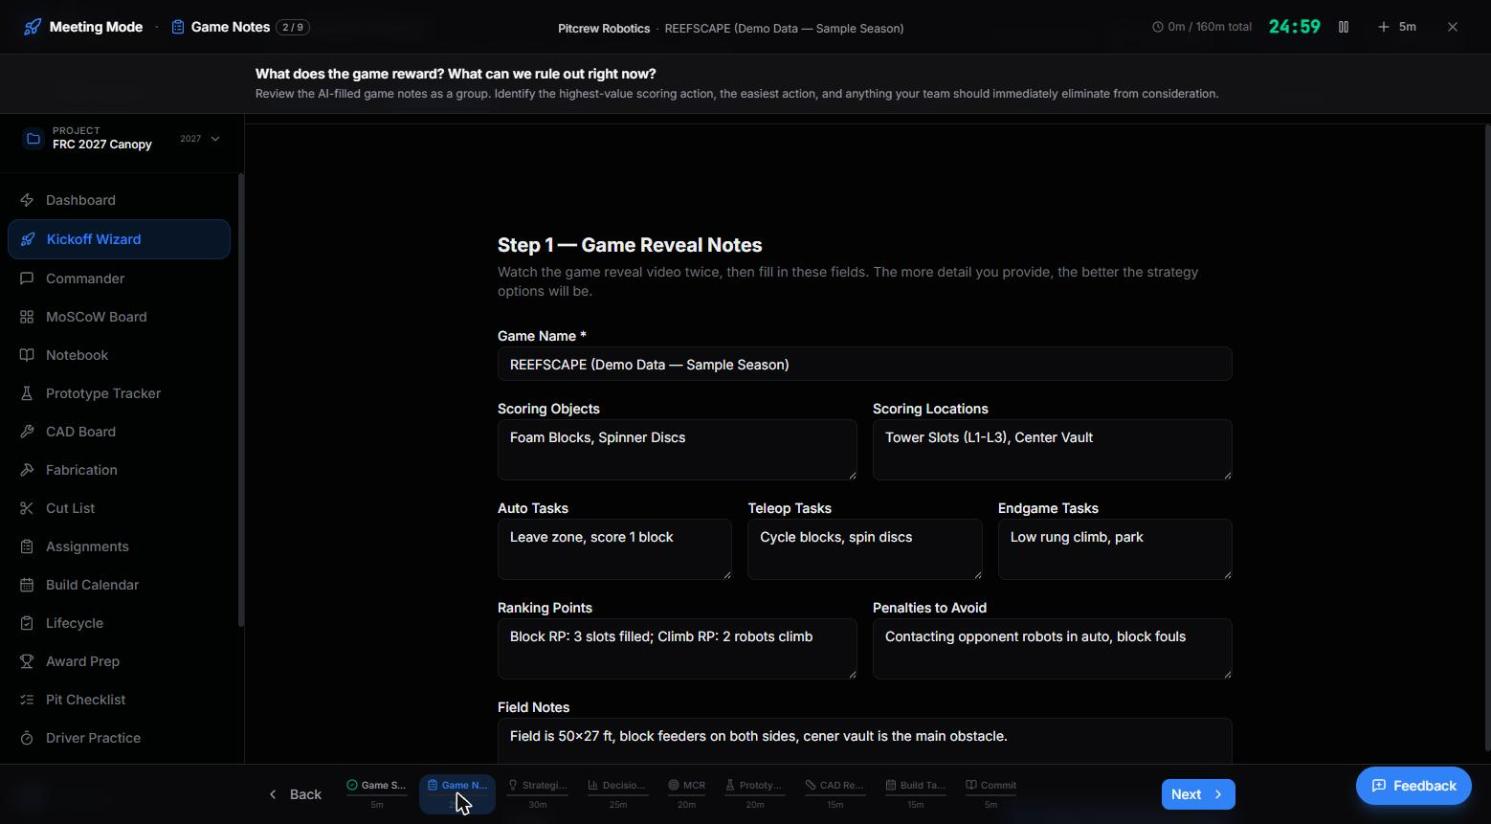Close Meeting Mode with the X
Viewport: 1491px width, 824px height.
pyautogui.click(x=1452, y=27)
